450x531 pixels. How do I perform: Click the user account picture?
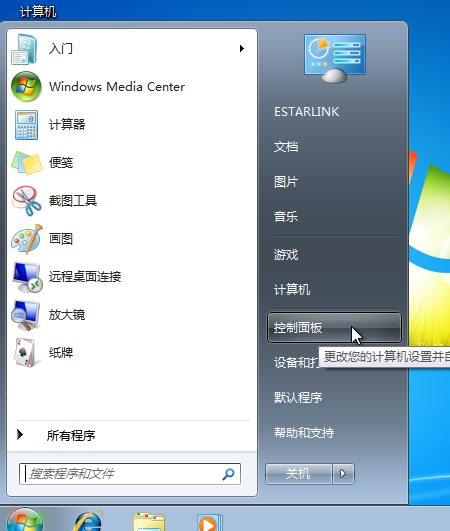(x=335, y=58)
